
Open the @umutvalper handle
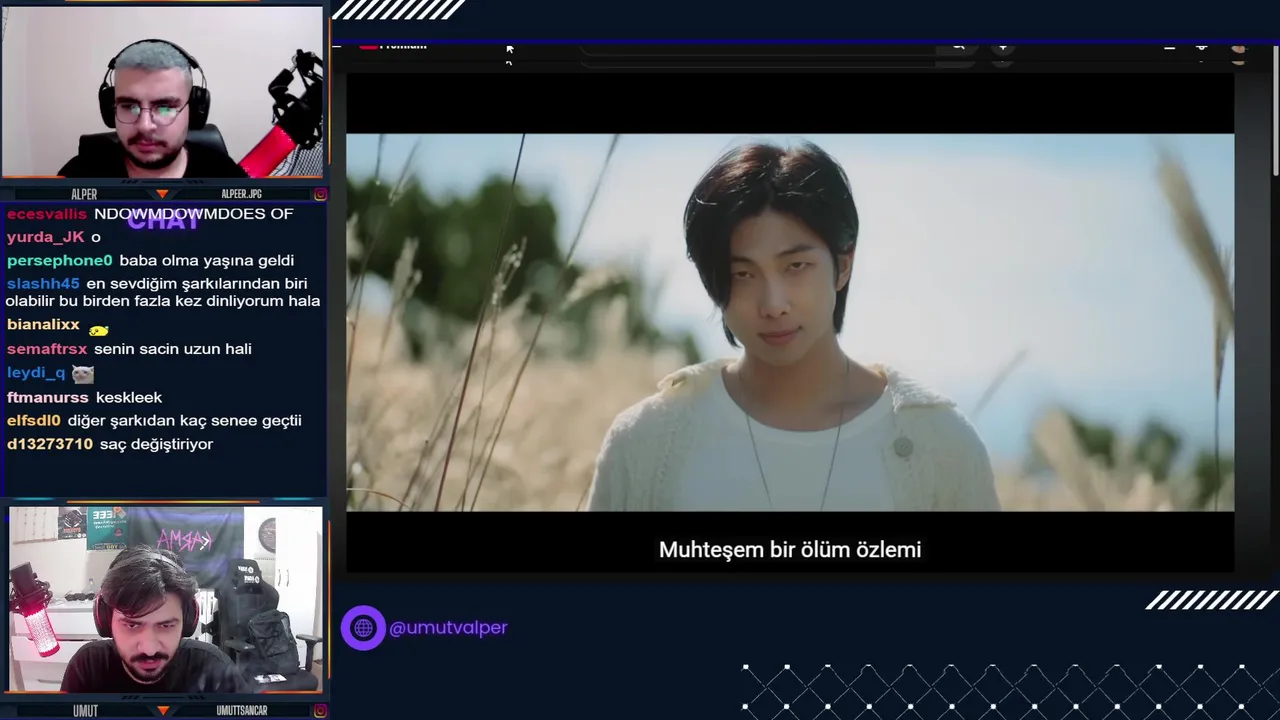[x=448, y=628]
